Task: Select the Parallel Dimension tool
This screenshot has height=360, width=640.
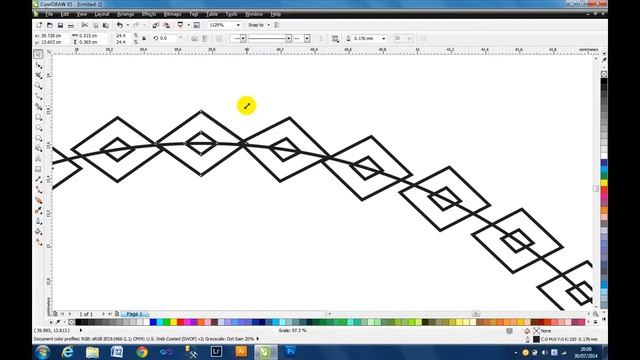Action: coord(38,179)
